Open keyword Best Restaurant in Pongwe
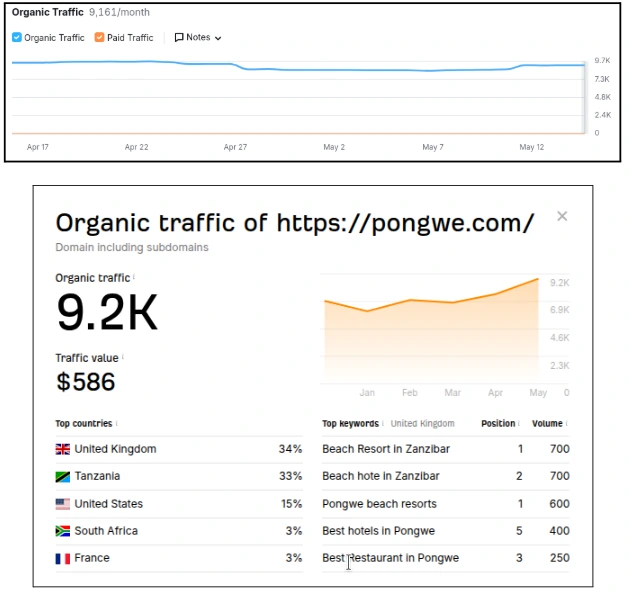The image size is (629, 592). tap(390, 558)
